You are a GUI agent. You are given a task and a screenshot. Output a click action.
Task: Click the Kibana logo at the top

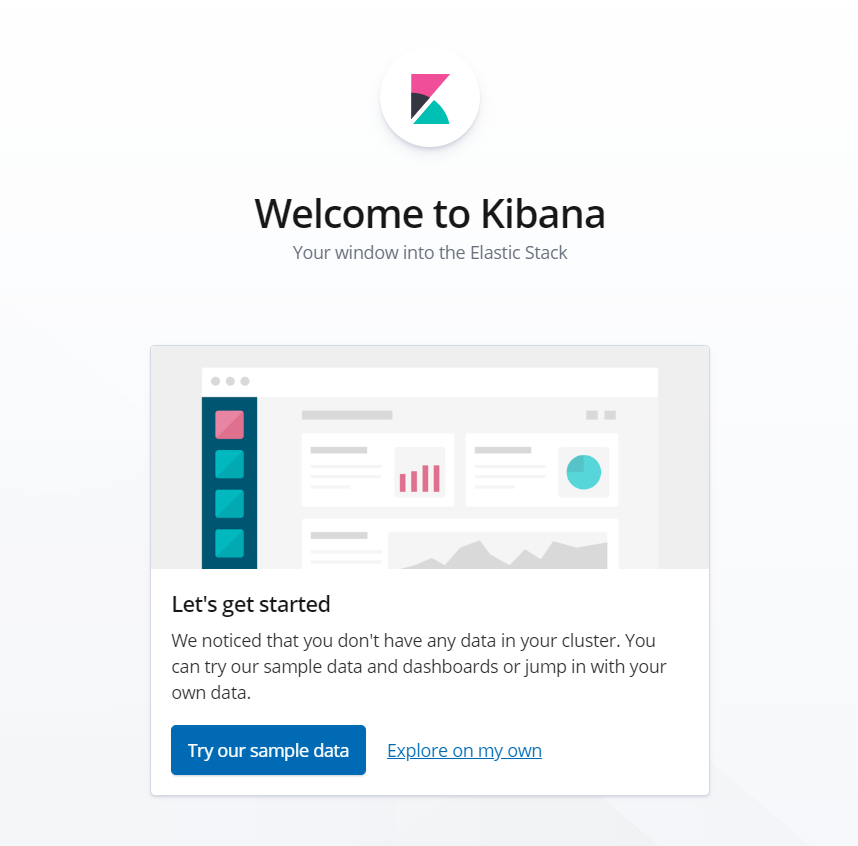(x=430, y=98)
